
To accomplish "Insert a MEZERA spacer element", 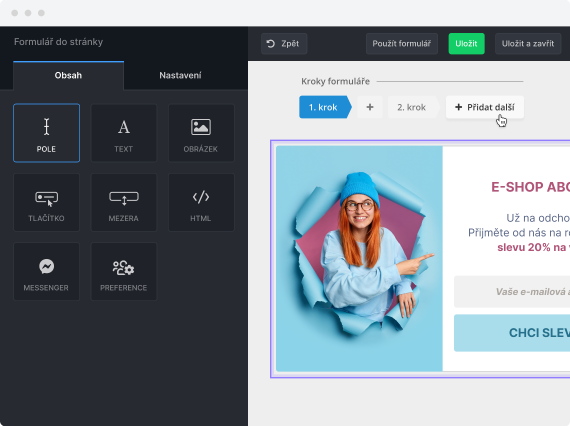I will pos(124,202).
